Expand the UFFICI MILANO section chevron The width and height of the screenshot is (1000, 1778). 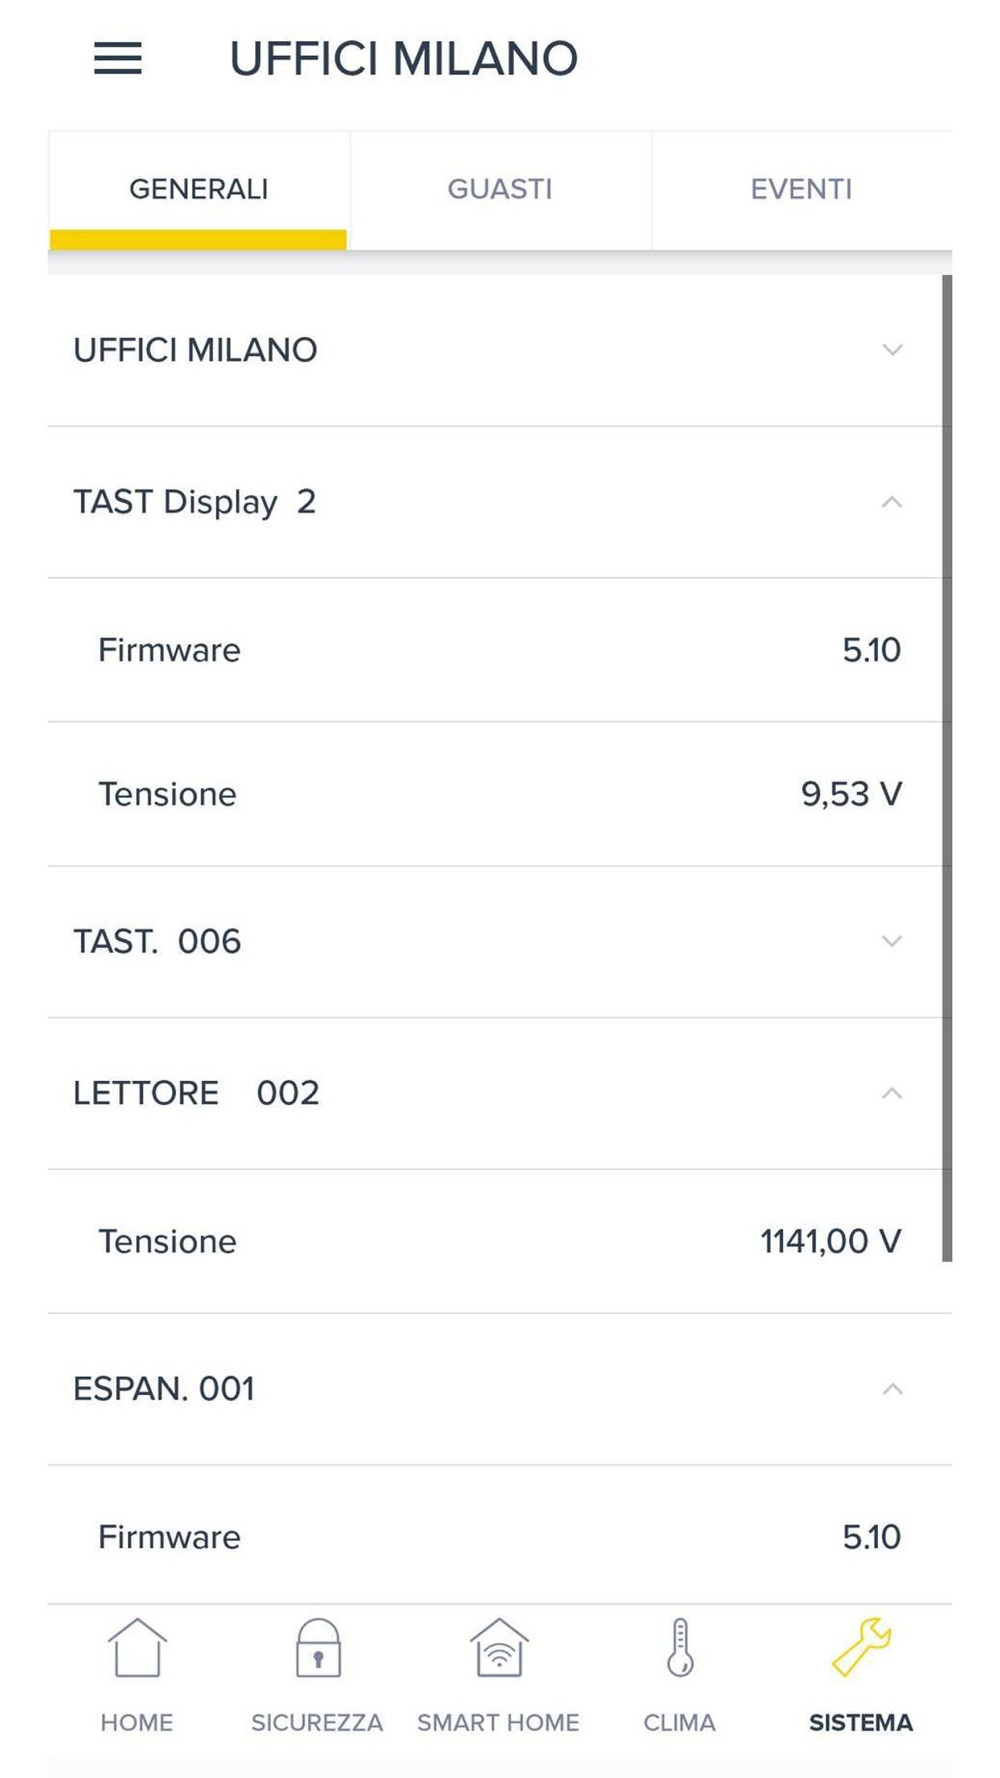click(893, 350)
